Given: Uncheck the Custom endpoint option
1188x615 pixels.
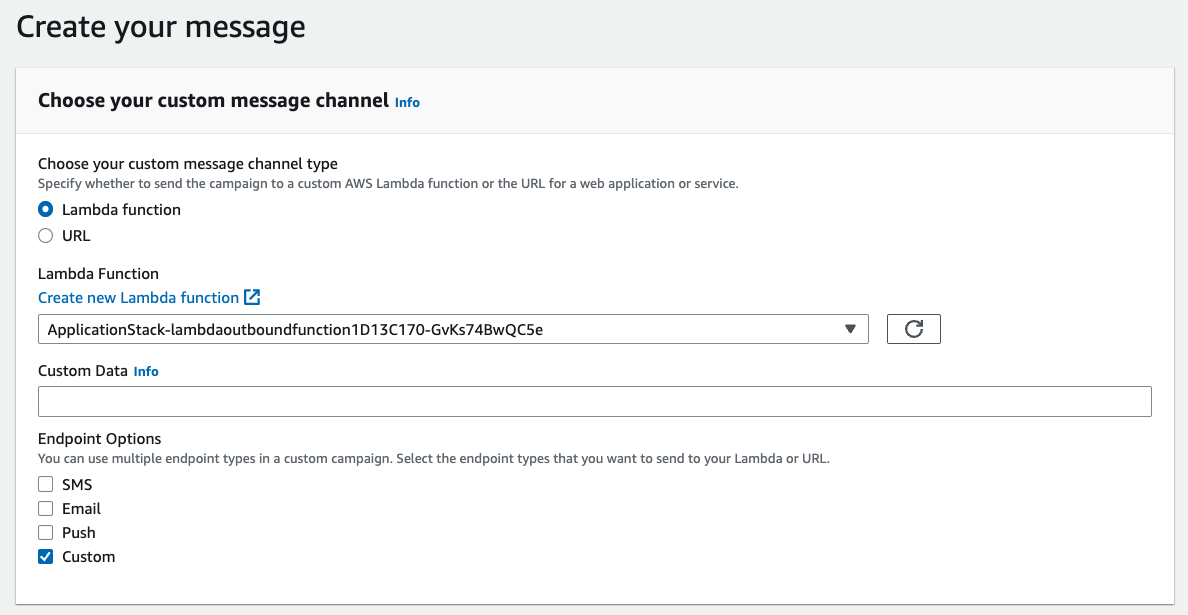Looking at the screenshot, I should [x=45, y=556].
